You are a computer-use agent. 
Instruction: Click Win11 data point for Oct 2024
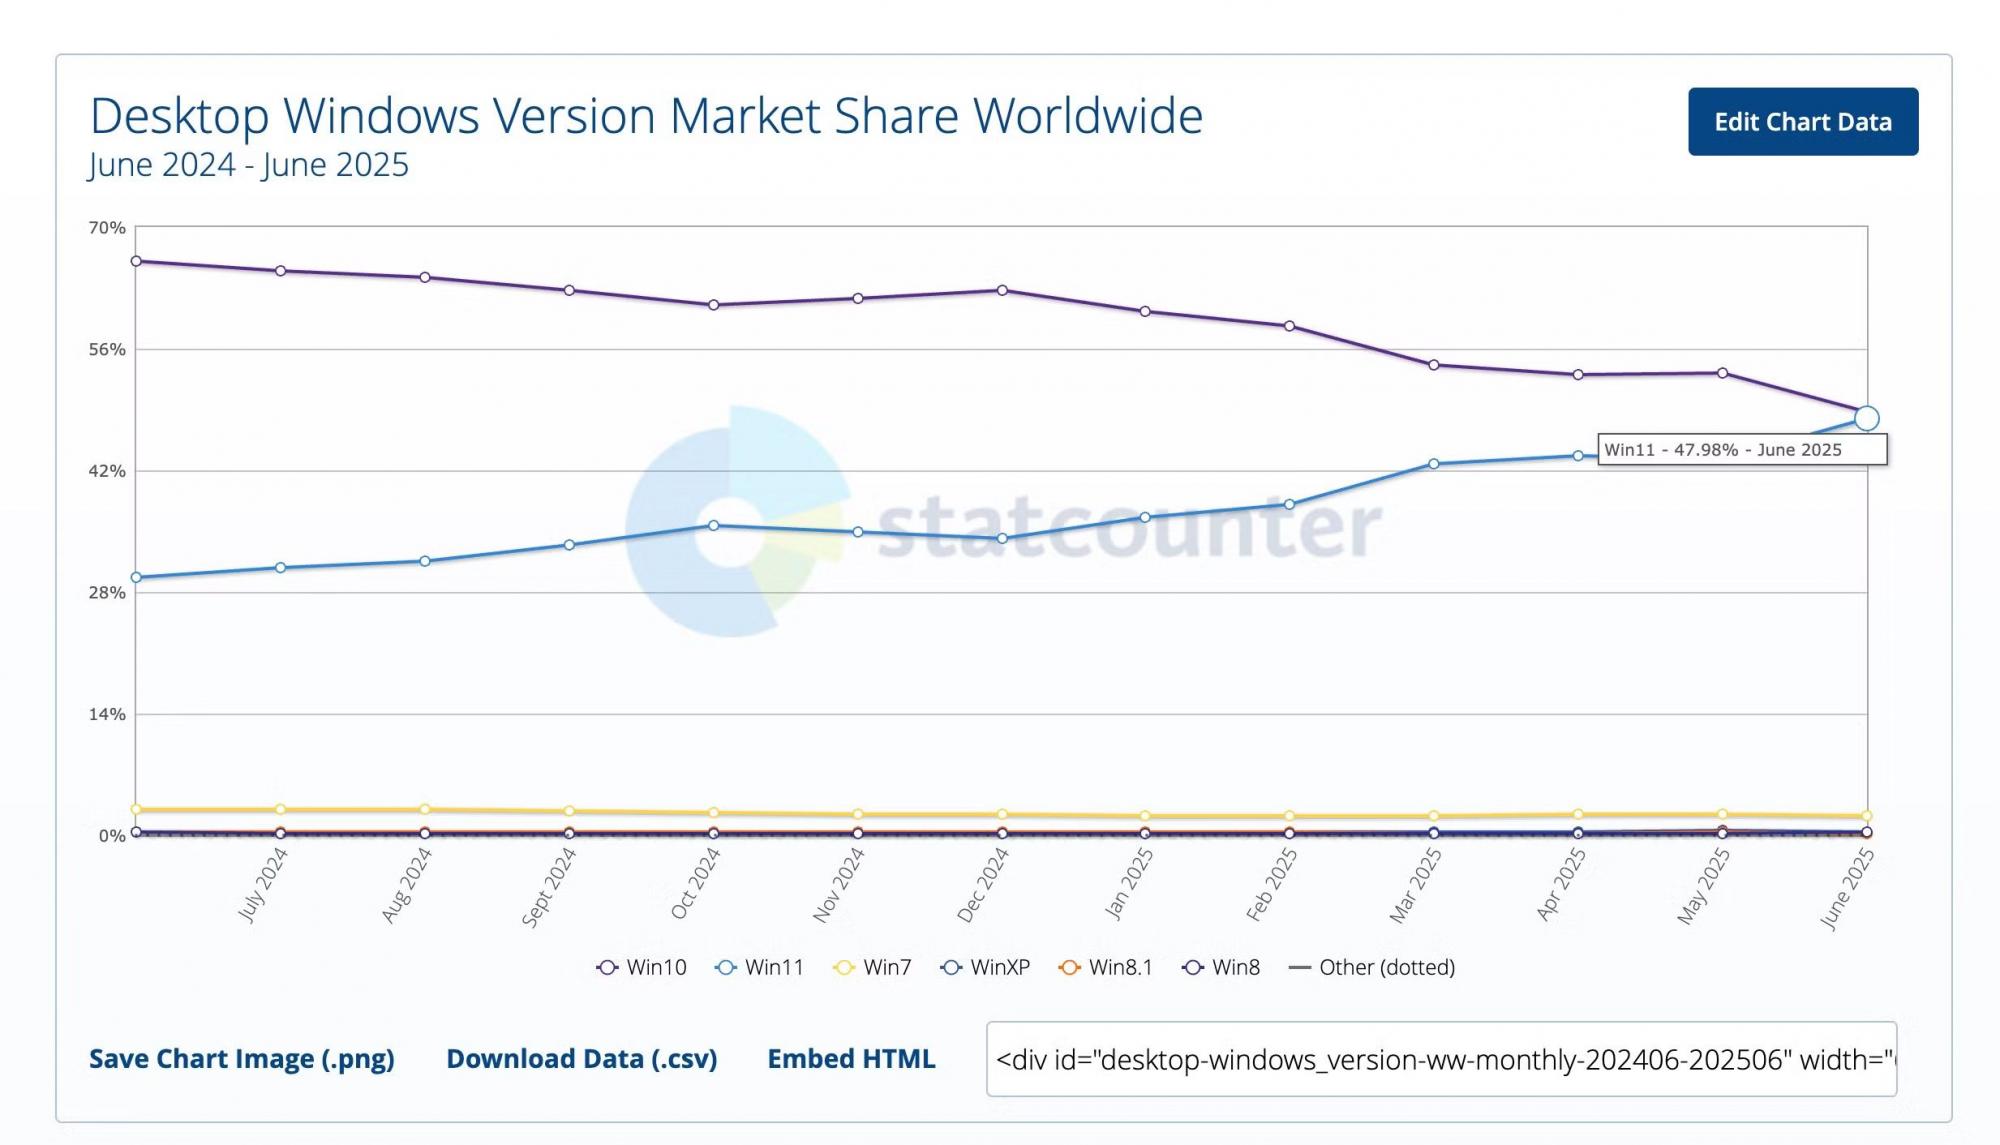(x=713, y=525)
